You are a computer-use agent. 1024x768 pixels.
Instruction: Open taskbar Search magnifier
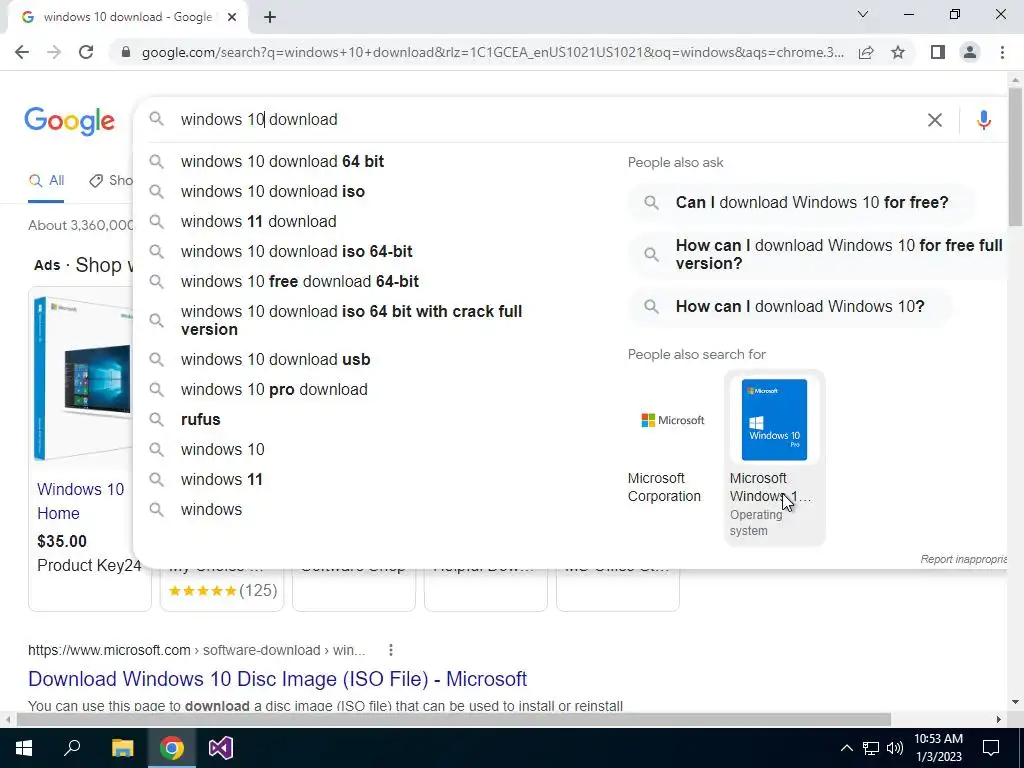[x=72, y=748]
